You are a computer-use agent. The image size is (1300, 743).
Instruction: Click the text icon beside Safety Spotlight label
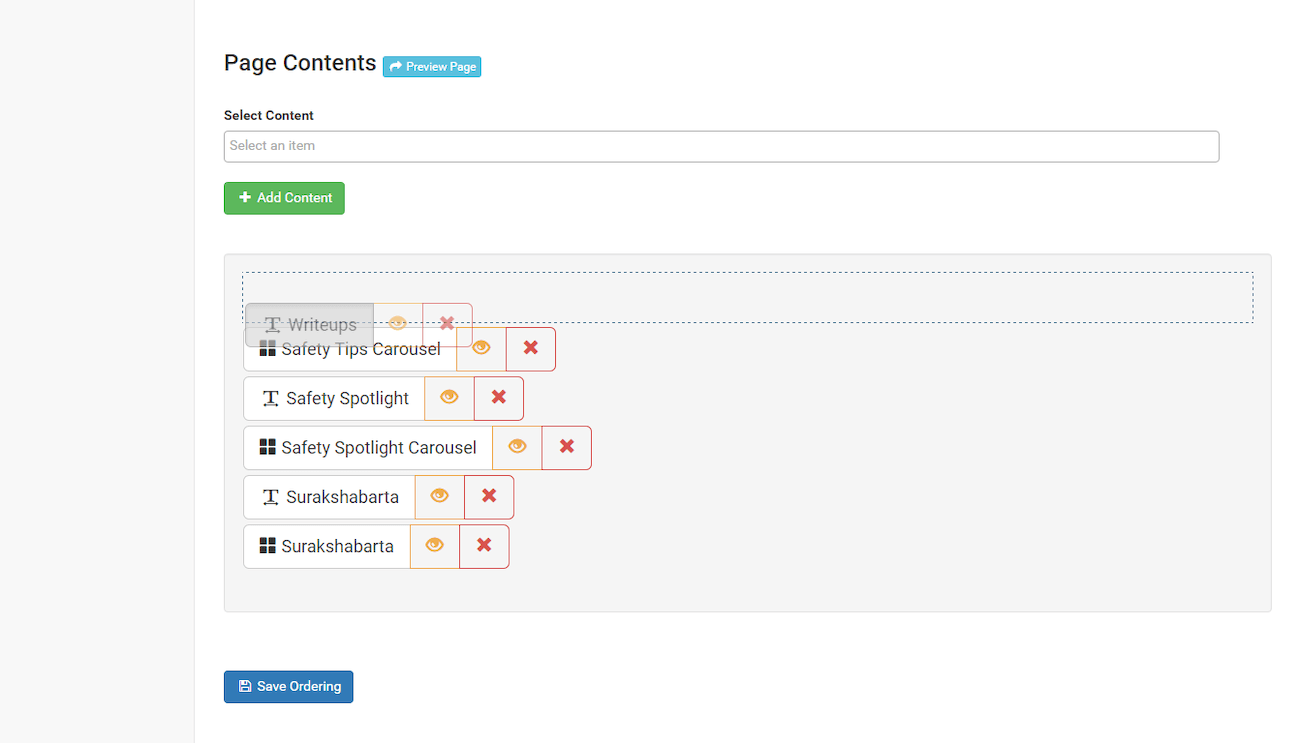270,398
